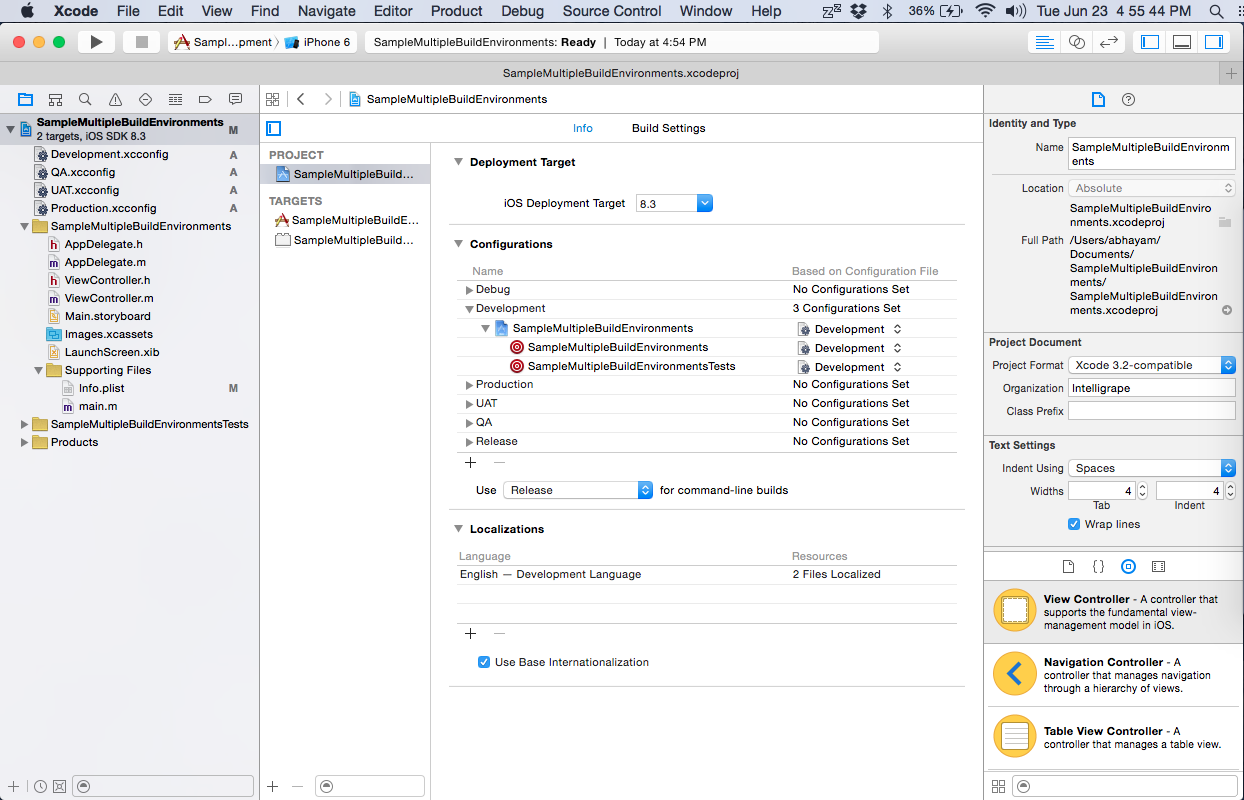This screenshot has width=1244, height=800.
Task: Go back in editor history
Action: click(301, 99)
